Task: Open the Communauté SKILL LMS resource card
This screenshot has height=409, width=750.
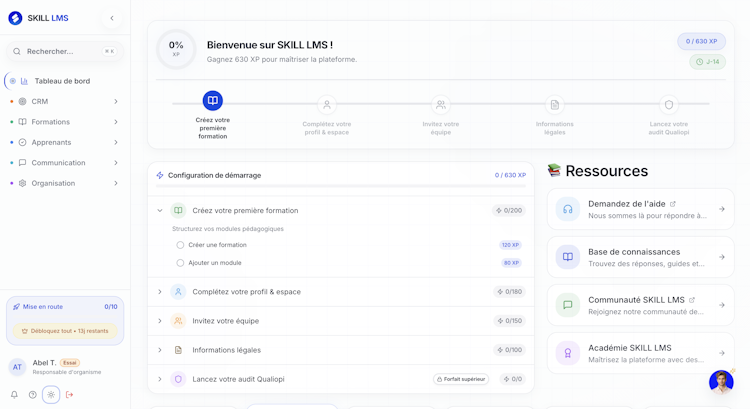Action: click(x=640, y=305)
